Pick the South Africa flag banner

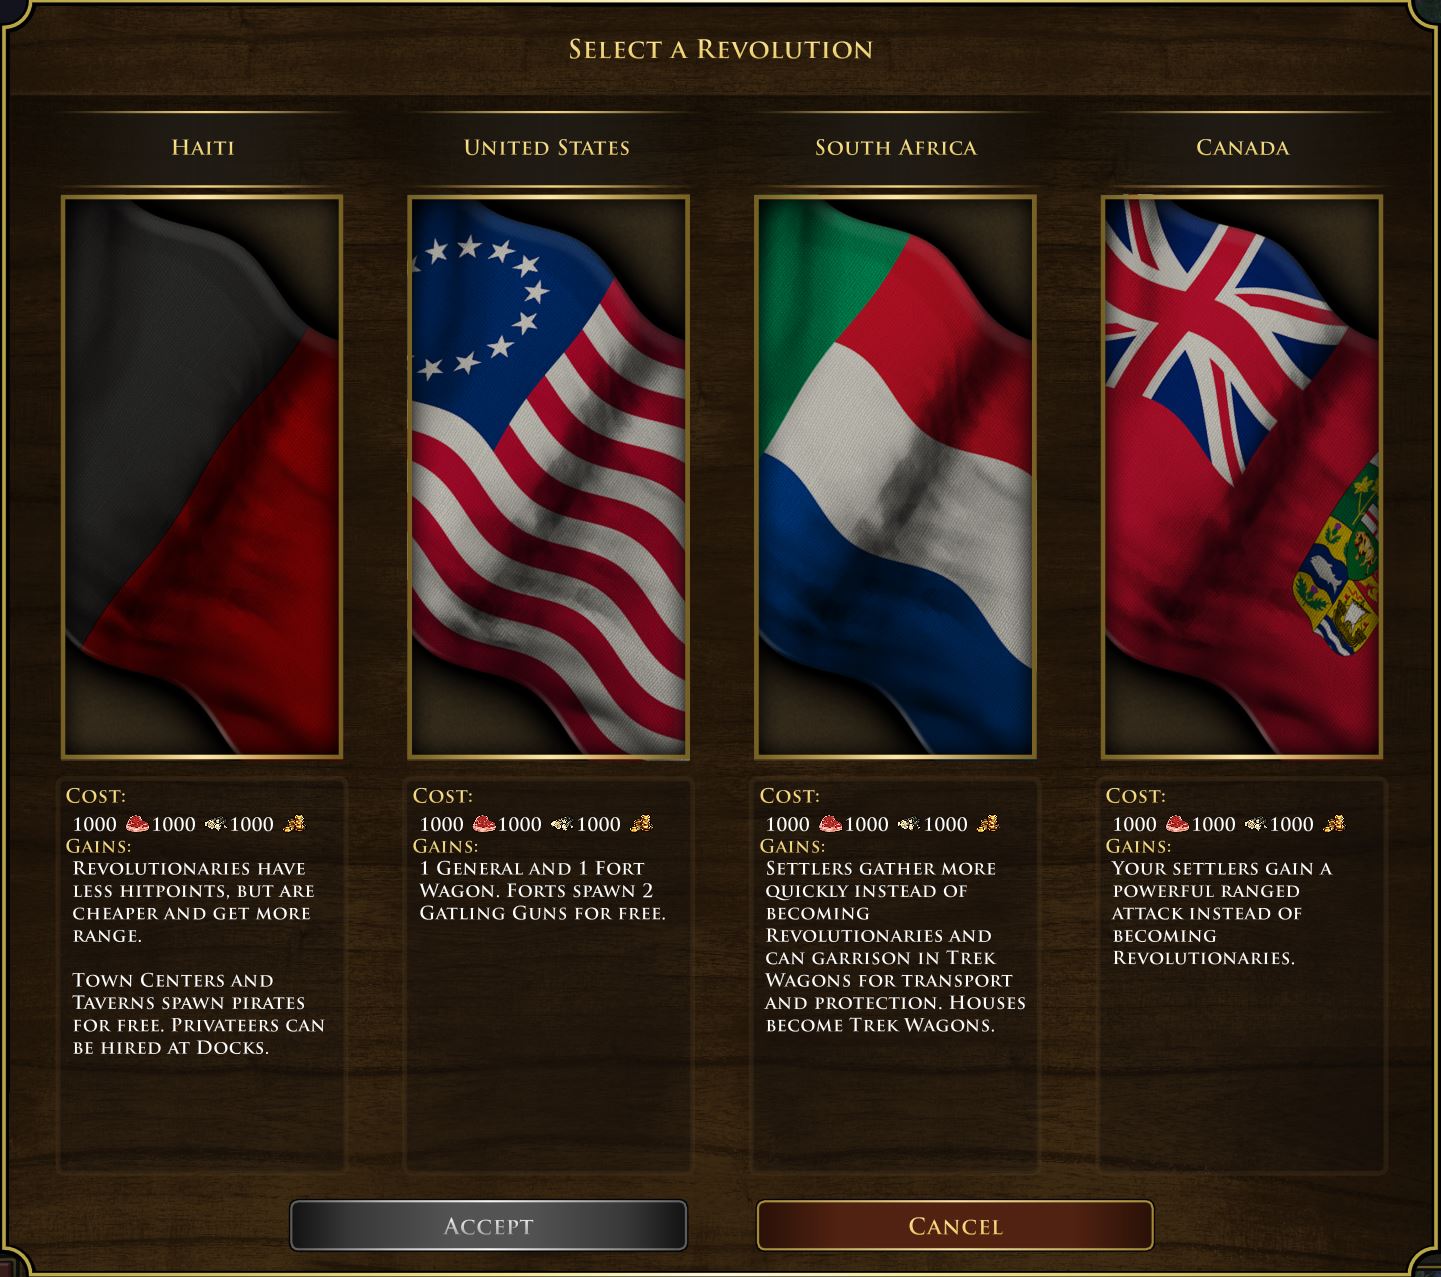(x=895, y=477)
